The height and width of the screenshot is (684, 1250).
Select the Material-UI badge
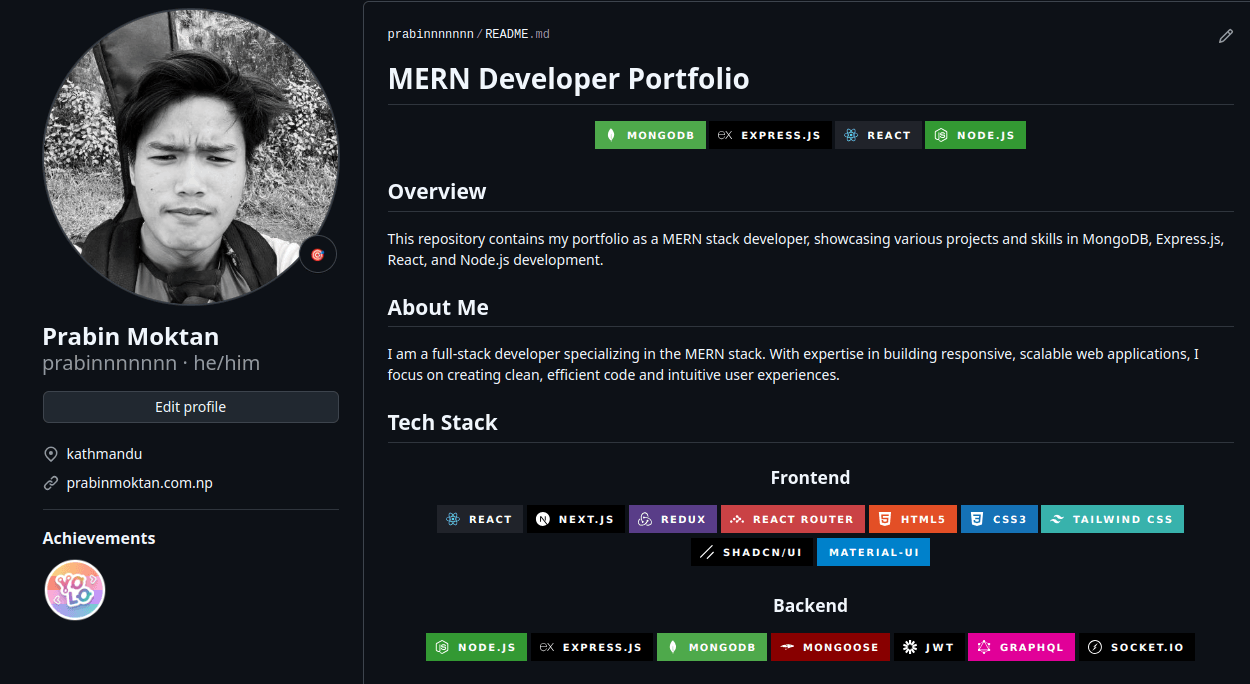point(873,552)
